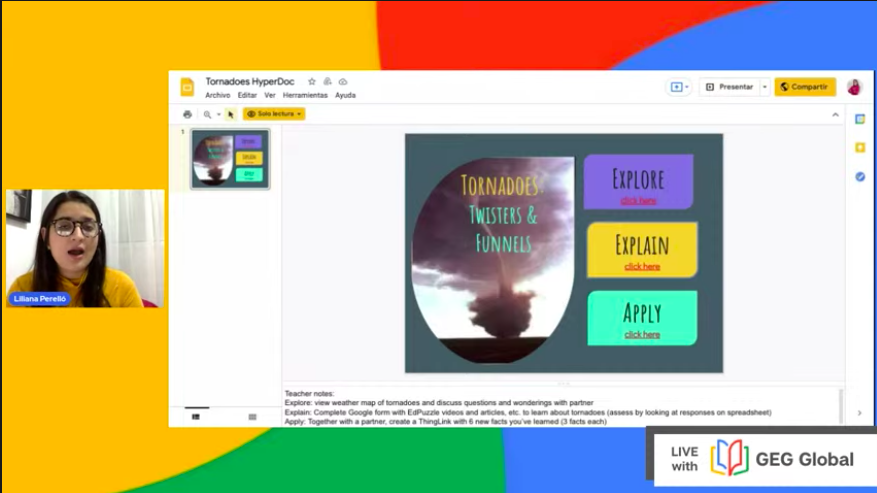The image size is (877, 493).
Task: Click the Teacher notes text area
Action: tap(560, 407)
